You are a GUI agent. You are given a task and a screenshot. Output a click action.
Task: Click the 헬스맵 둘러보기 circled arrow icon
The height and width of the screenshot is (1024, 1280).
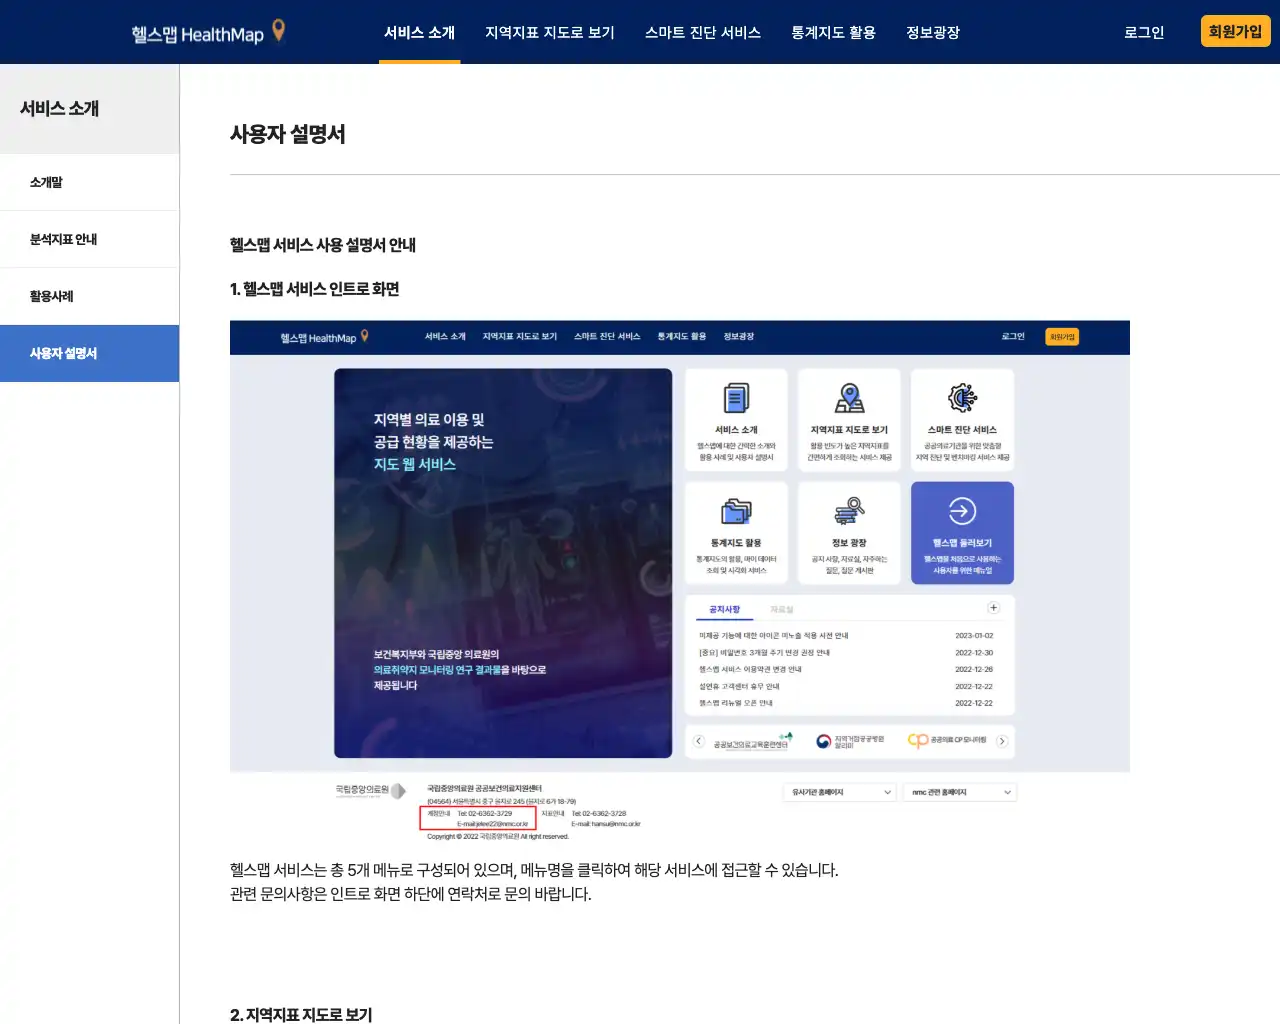coord(960,510)
